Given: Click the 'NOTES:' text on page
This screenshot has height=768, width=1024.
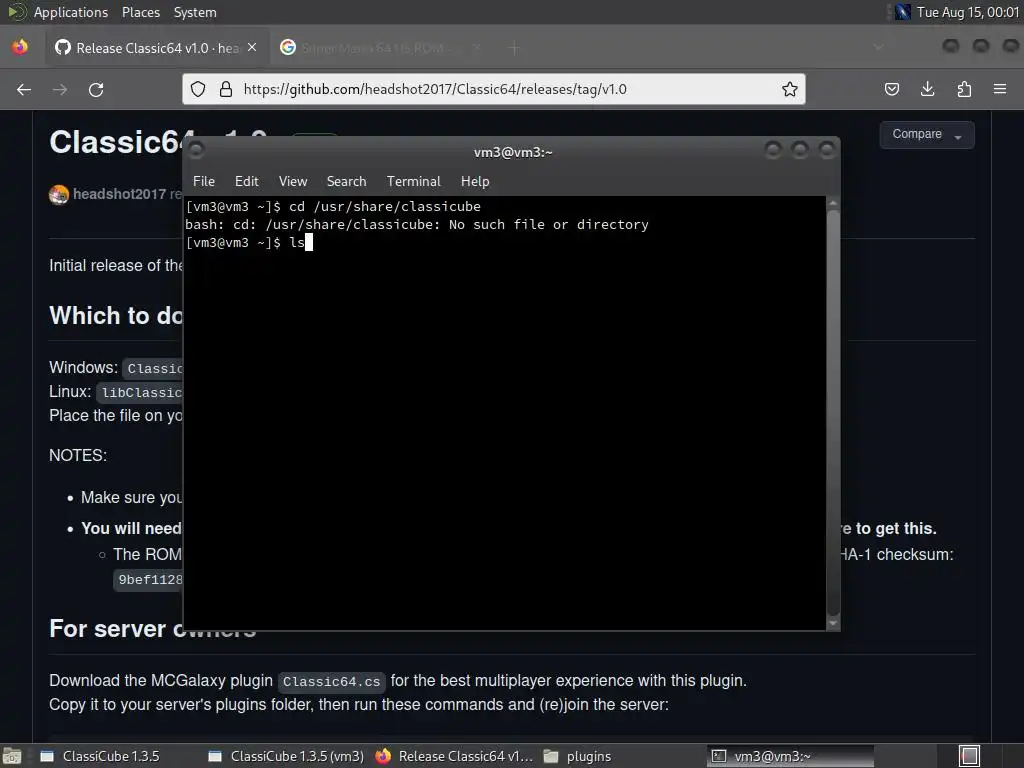Looking at the screenshot, I should (x=78, y=455).
